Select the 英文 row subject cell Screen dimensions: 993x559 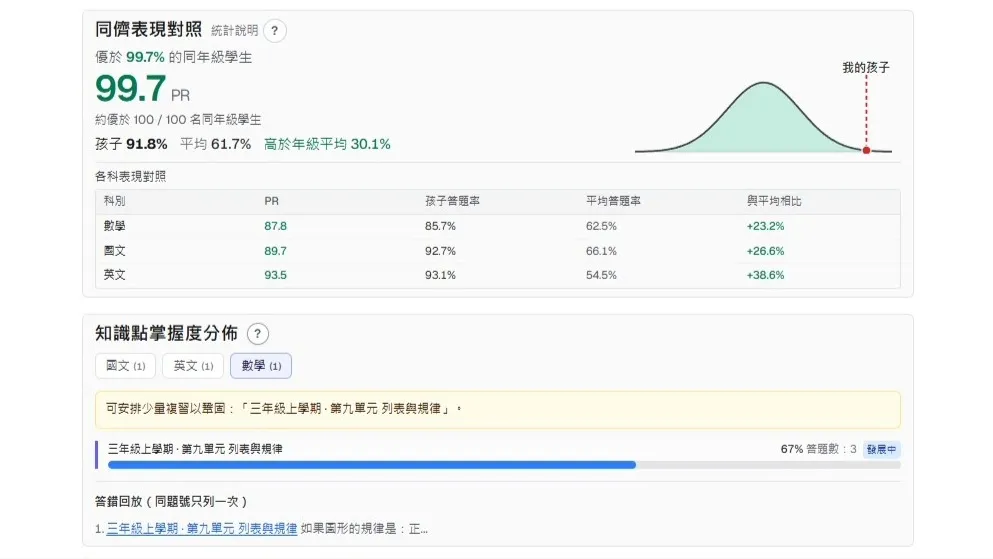115,275
